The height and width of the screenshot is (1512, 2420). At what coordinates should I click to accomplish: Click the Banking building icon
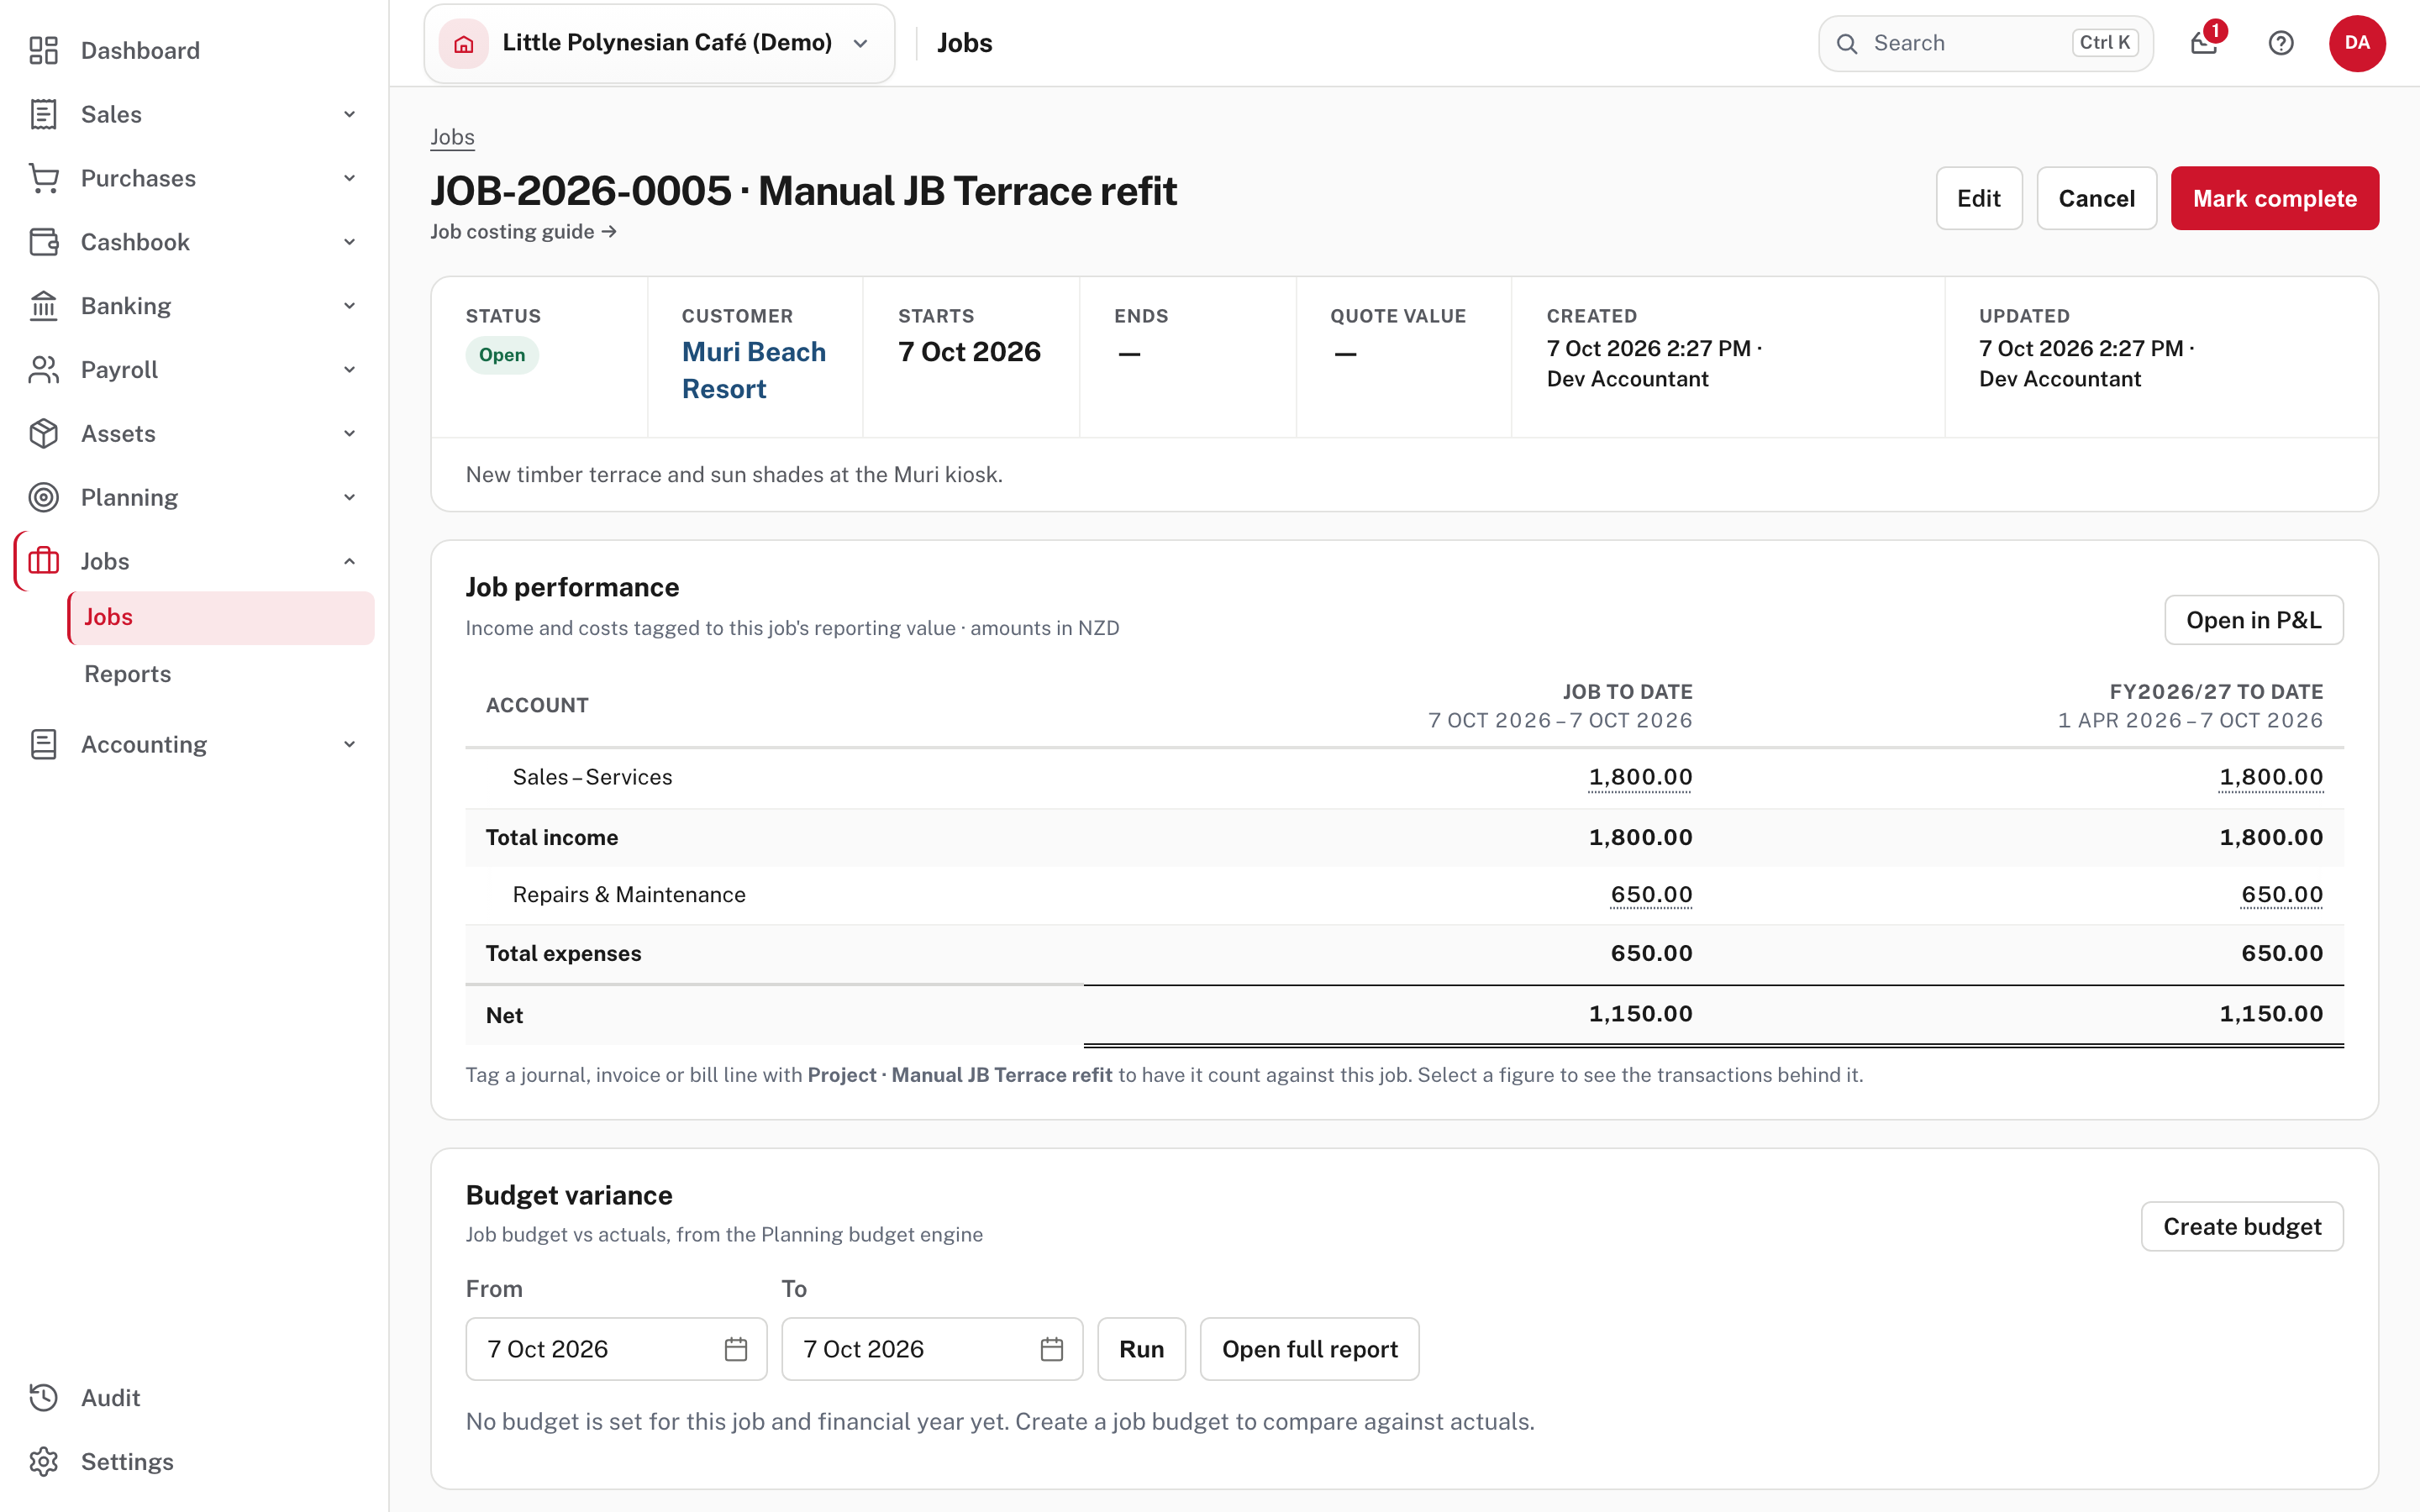tap(43, 306)
